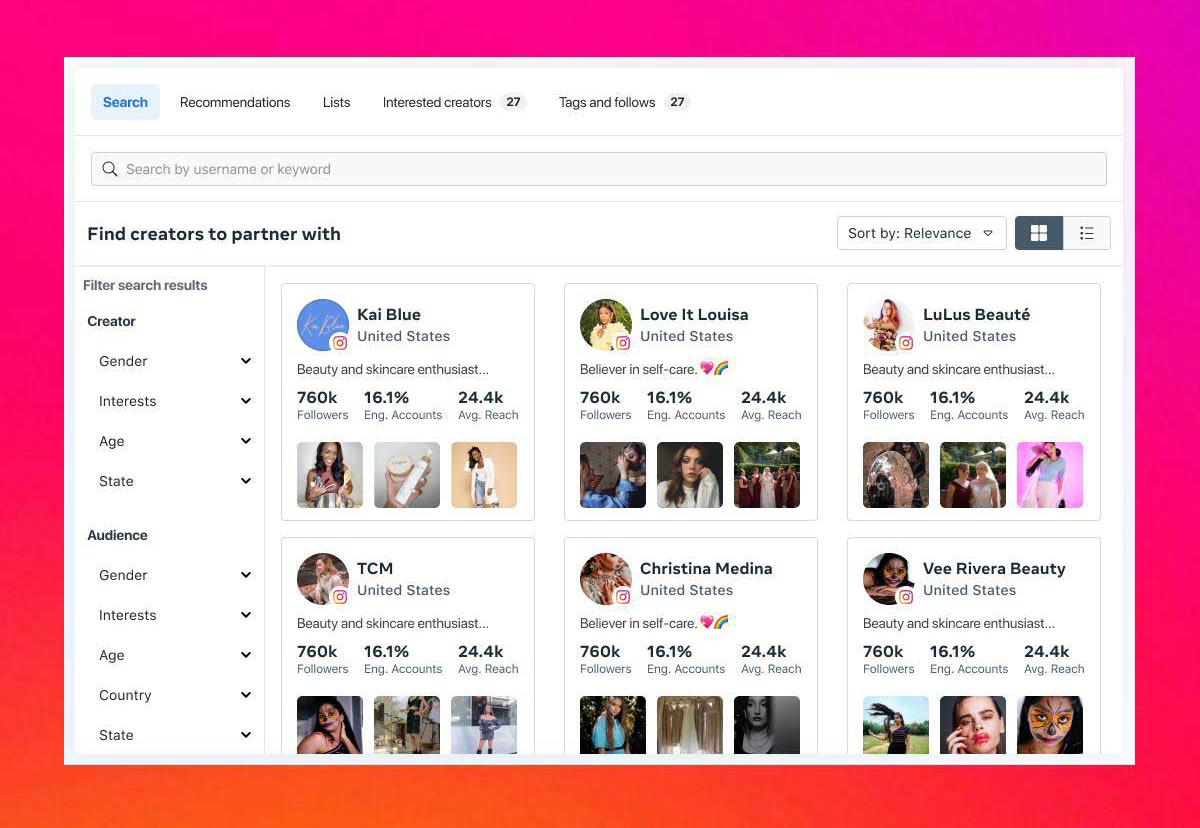Open Vee Rivera Beauty's profile avatar

tap(888, 578)
